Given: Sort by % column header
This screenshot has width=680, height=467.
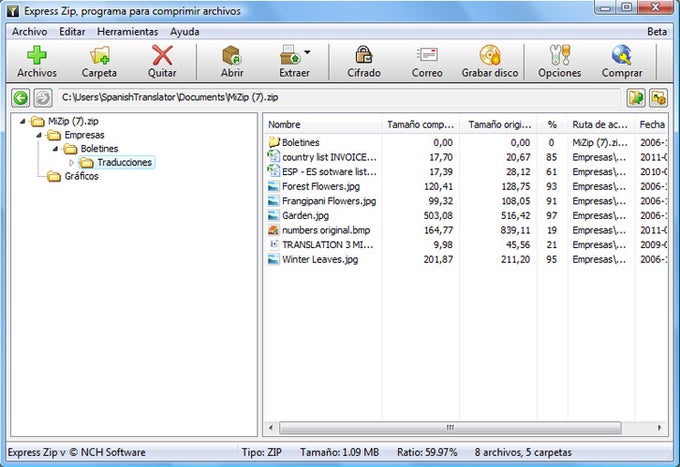Looking at the screenshot, I should (x=552, y=124).
